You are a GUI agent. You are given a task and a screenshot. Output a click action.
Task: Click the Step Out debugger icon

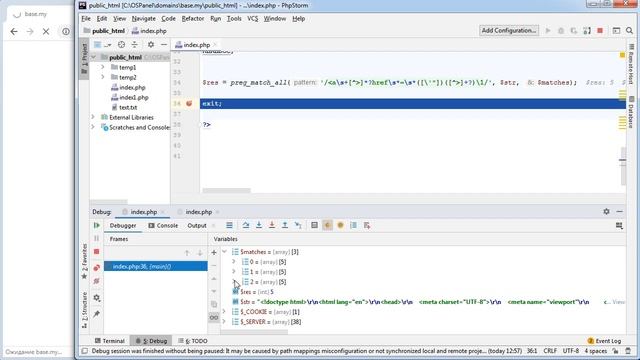click(285, 225)
